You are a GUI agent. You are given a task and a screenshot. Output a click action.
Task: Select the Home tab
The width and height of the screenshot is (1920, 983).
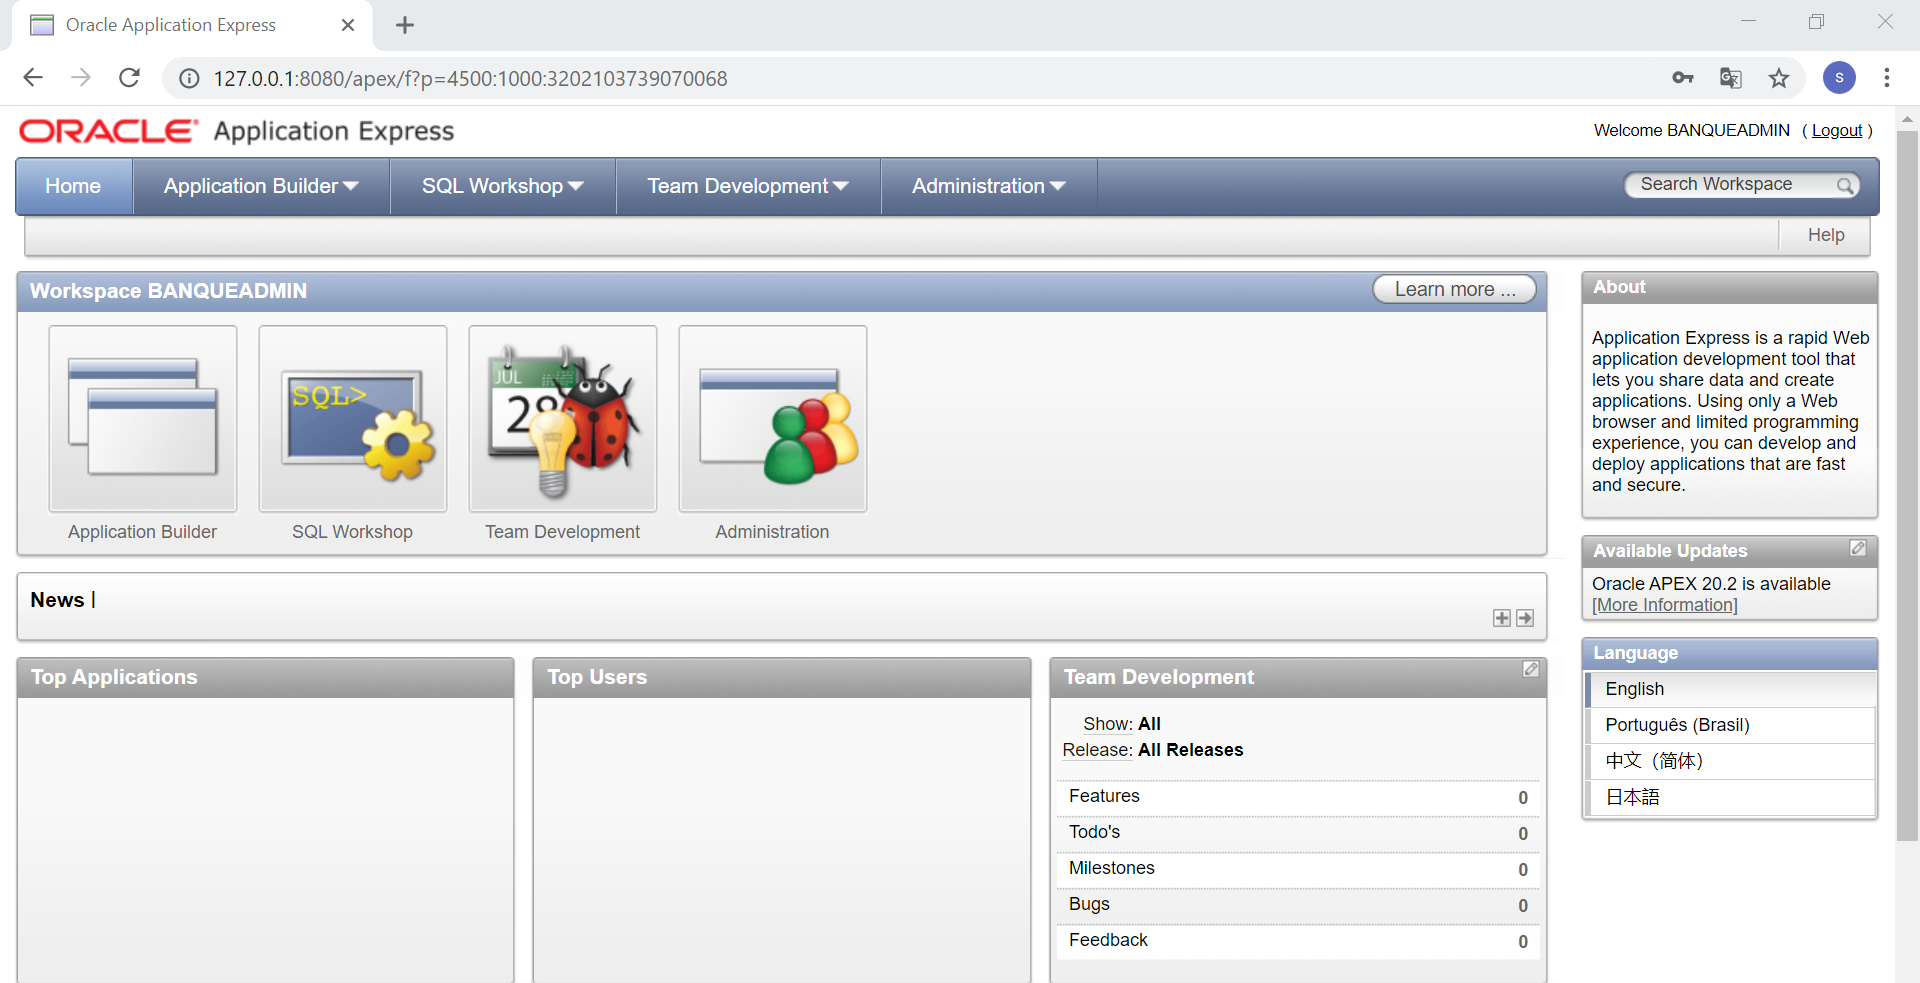(74, 186)
